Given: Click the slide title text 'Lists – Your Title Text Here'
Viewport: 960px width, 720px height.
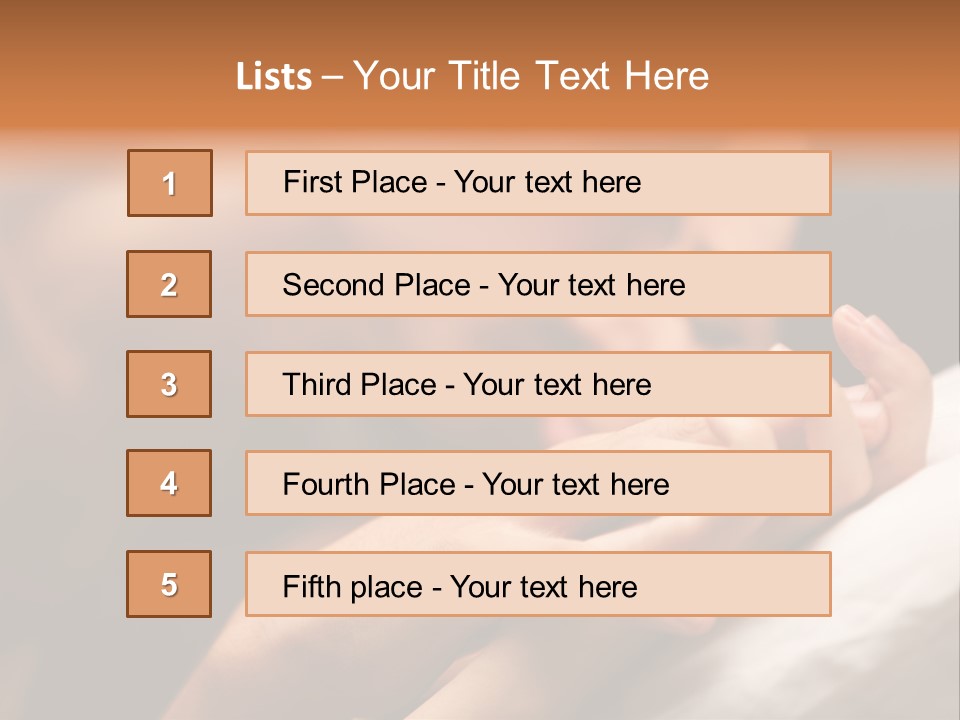Looking at the screenshot, I should 472,76.
